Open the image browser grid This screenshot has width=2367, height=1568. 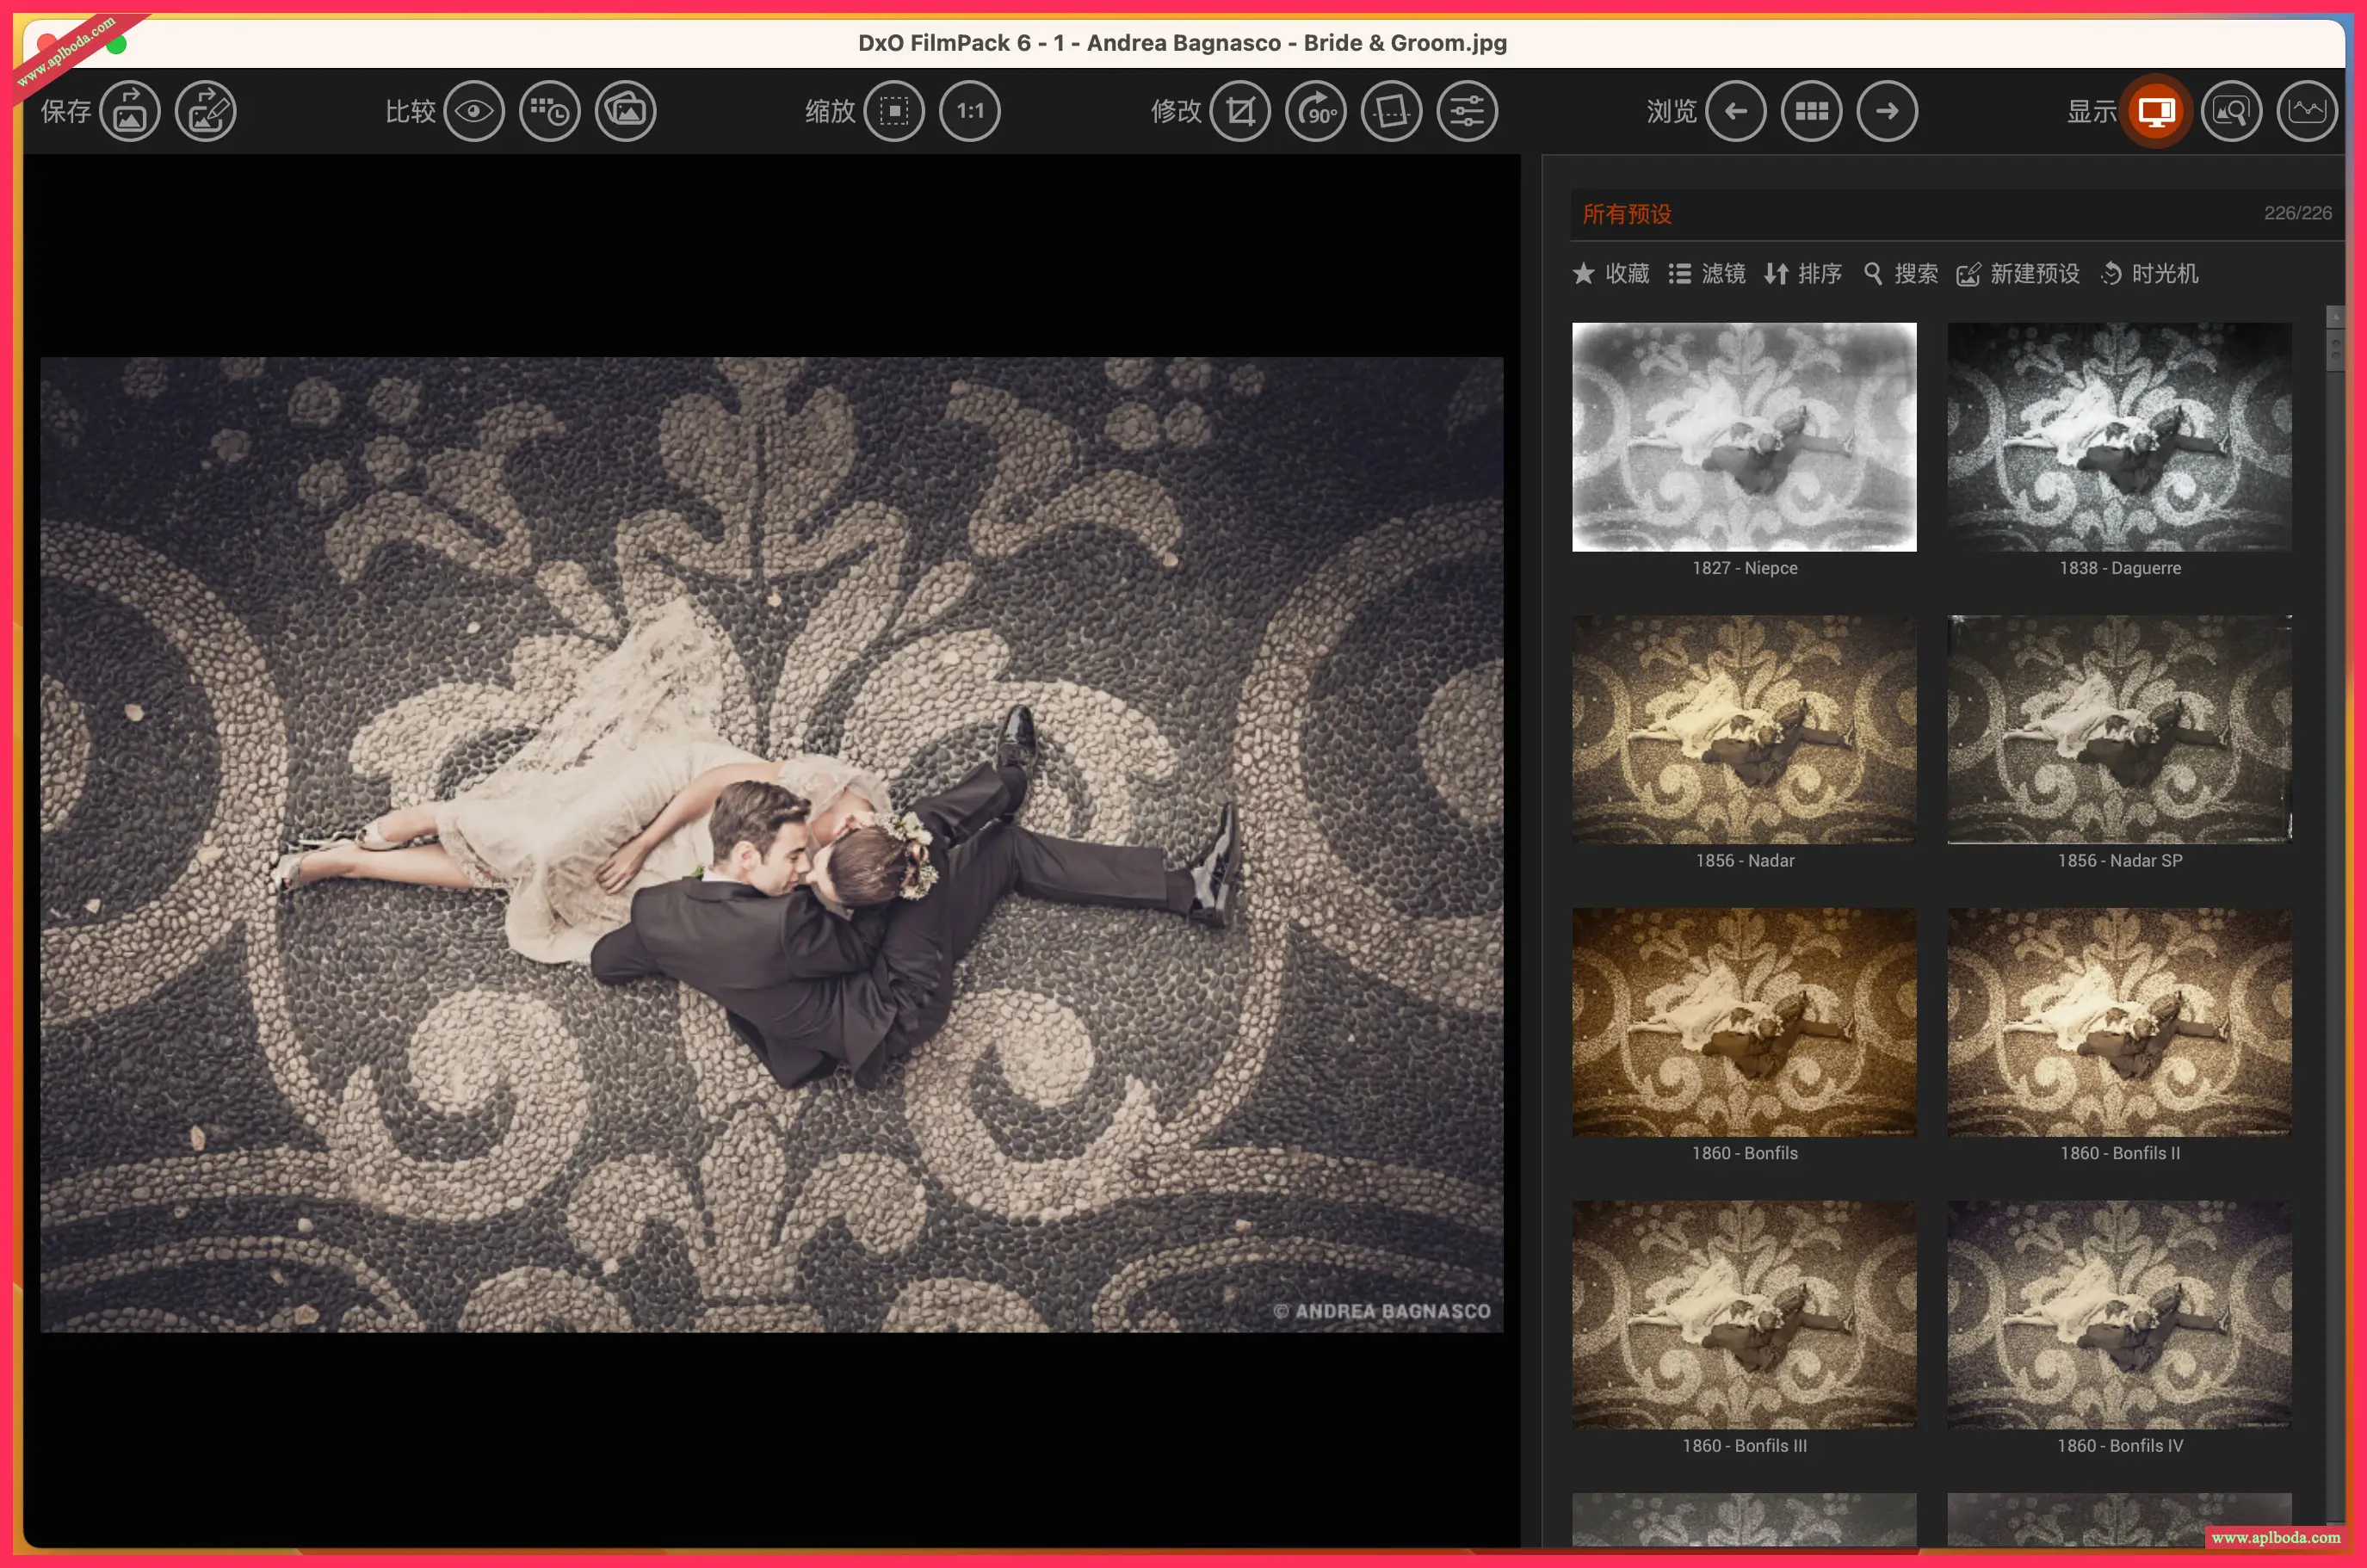tap(1811, 111)
